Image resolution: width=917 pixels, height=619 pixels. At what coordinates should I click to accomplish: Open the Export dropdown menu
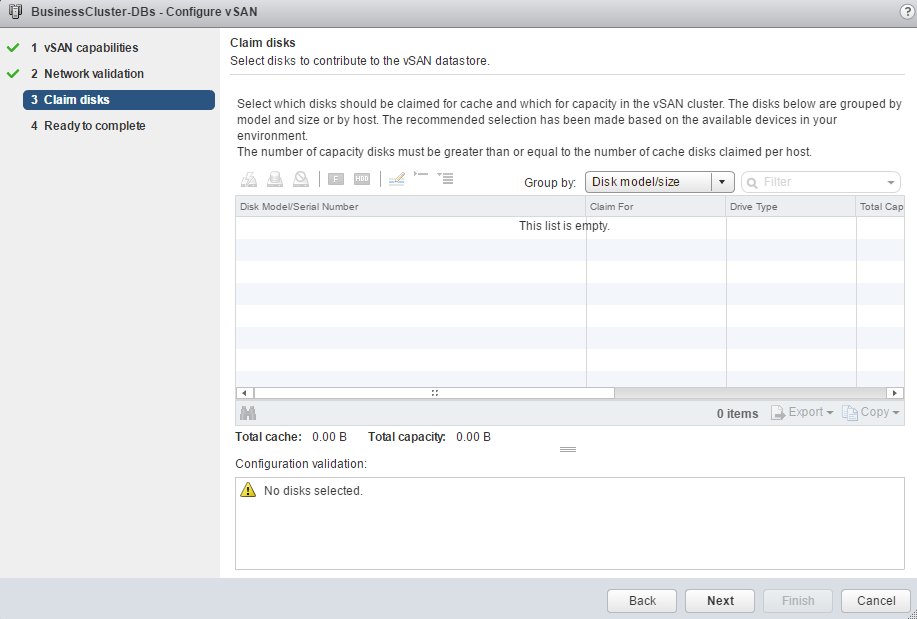pyautogui.click(x=802, y=413)
